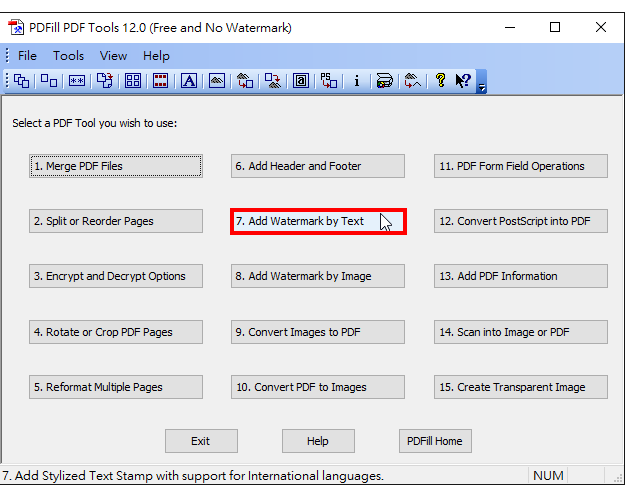Viewport: 633px width, 489px height.
Task: Select '14. Scan into Image or PDF'
Action: click(x=521, y=332)
